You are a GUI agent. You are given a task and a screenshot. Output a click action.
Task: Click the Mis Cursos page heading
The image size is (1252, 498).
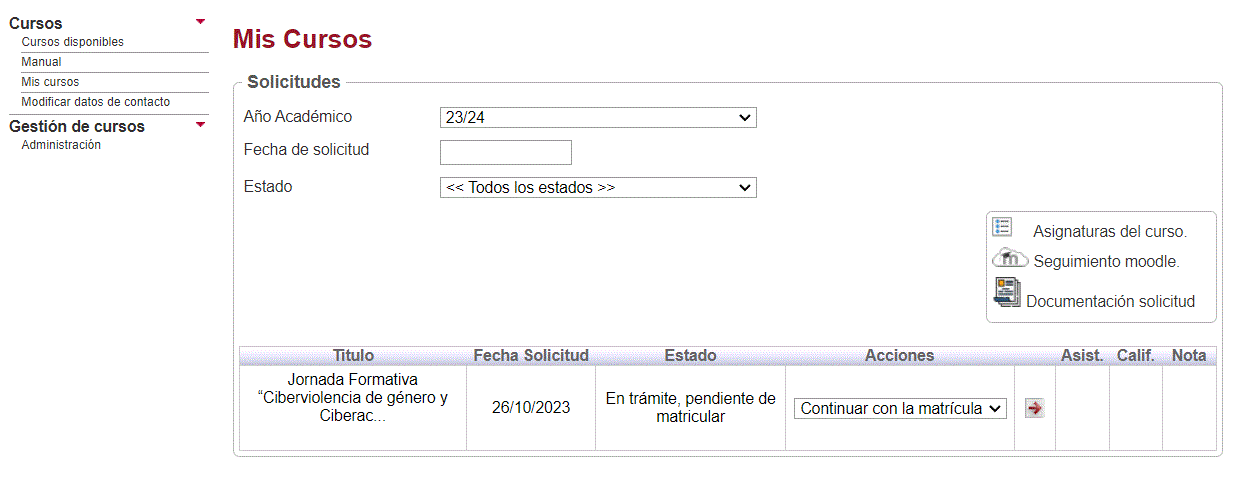tap(302, 39)
